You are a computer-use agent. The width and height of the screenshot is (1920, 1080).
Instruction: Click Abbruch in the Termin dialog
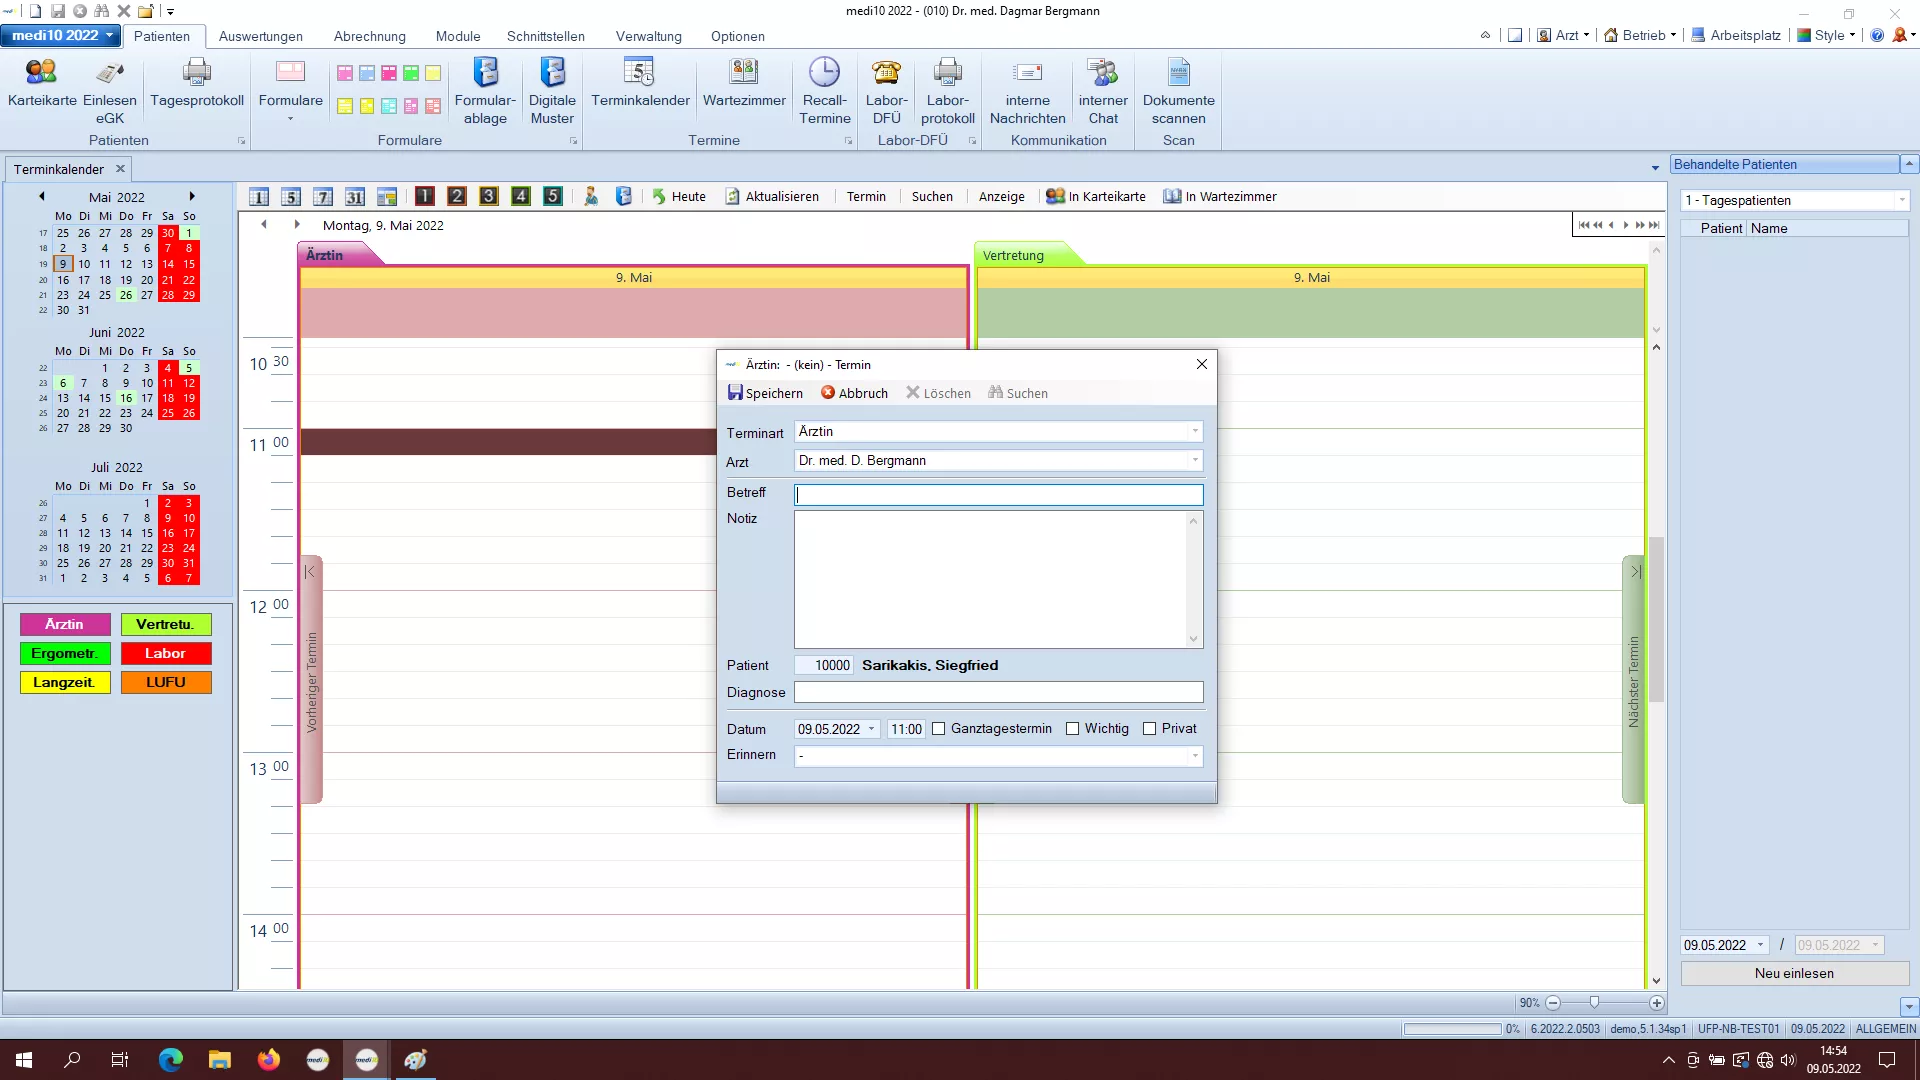pyautogui.click(x=855, y=393)
